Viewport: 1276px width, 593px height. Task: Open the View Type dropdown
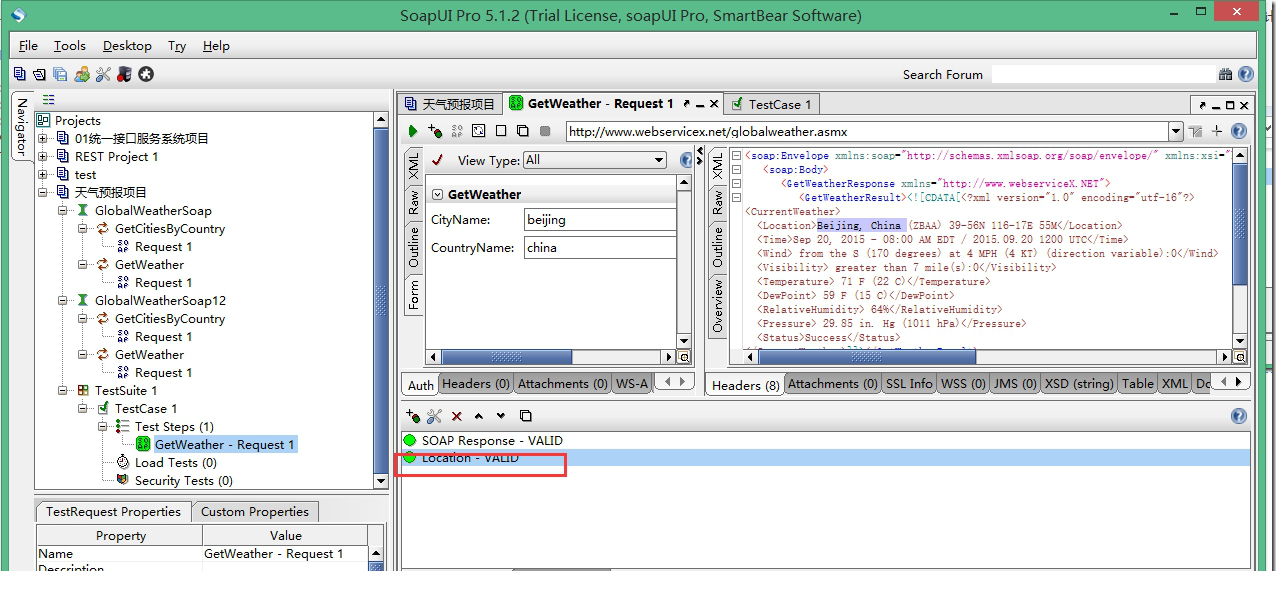[594, 160]
